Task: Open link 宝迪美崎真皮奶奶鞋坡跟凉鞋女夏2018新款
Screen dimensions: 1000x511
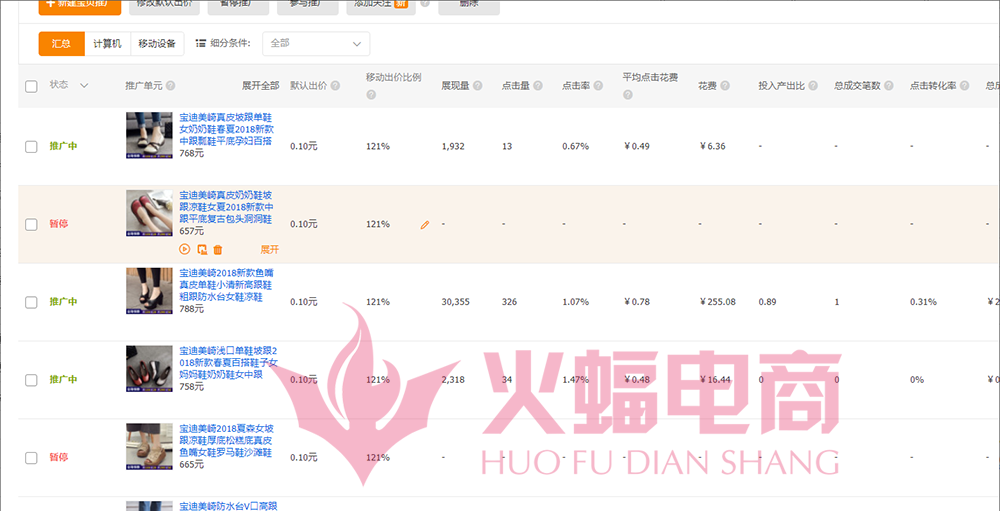Action: (227, 207)
